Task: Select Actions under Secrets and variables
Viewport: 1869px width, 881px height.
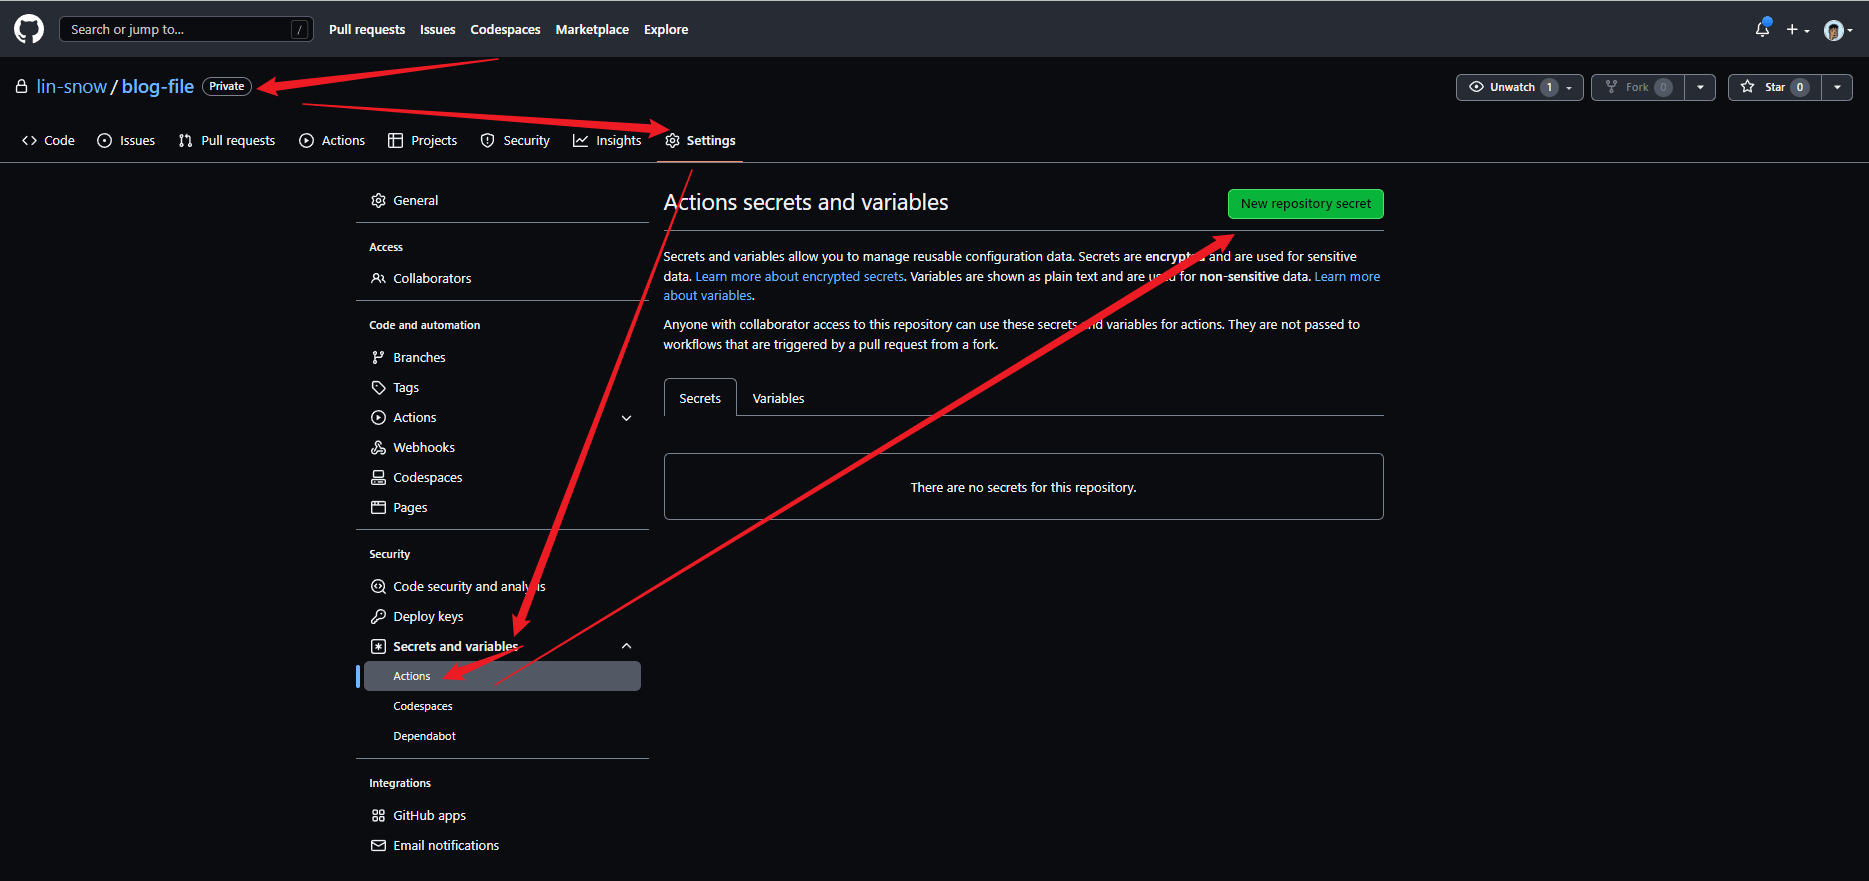Action: pyautogui.click(x=502, y=676)
